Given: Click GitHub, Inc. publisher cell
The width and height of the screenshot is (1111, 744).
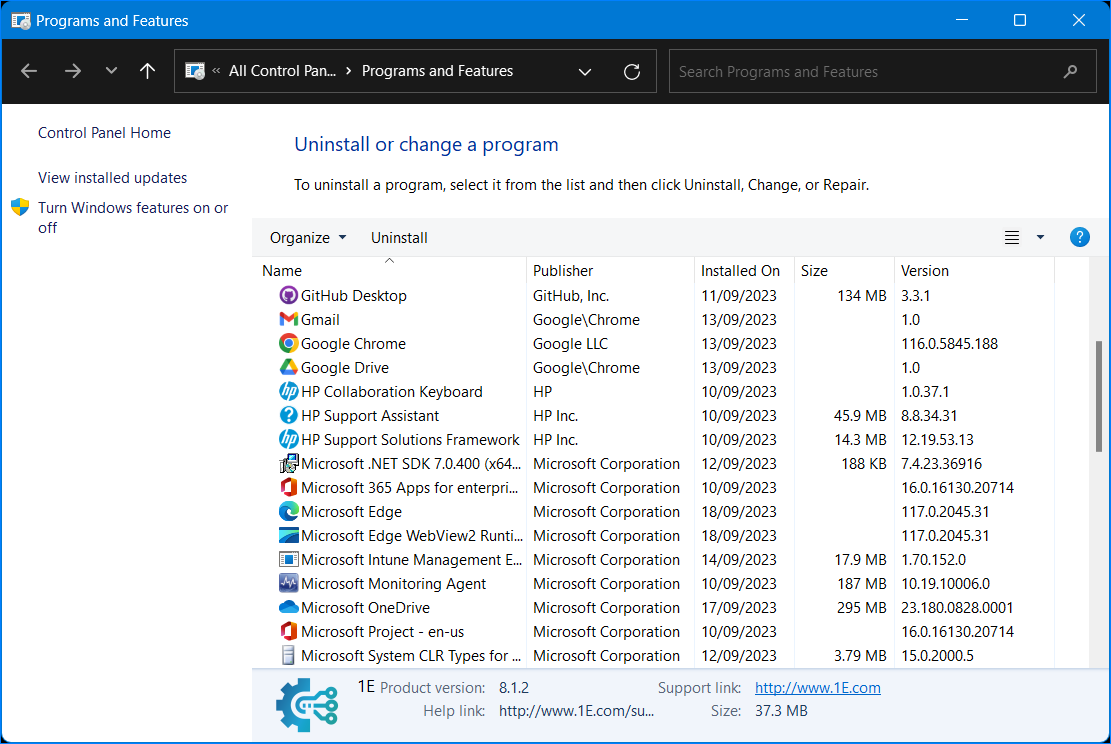Looking at the screenshot, I should tap(570, 295).
